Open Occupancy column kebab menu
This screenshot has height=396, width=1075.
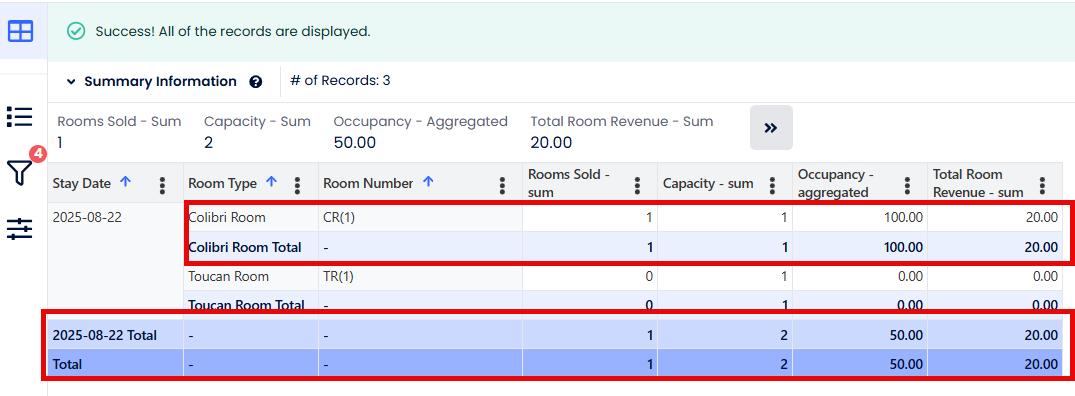[908, 185]
